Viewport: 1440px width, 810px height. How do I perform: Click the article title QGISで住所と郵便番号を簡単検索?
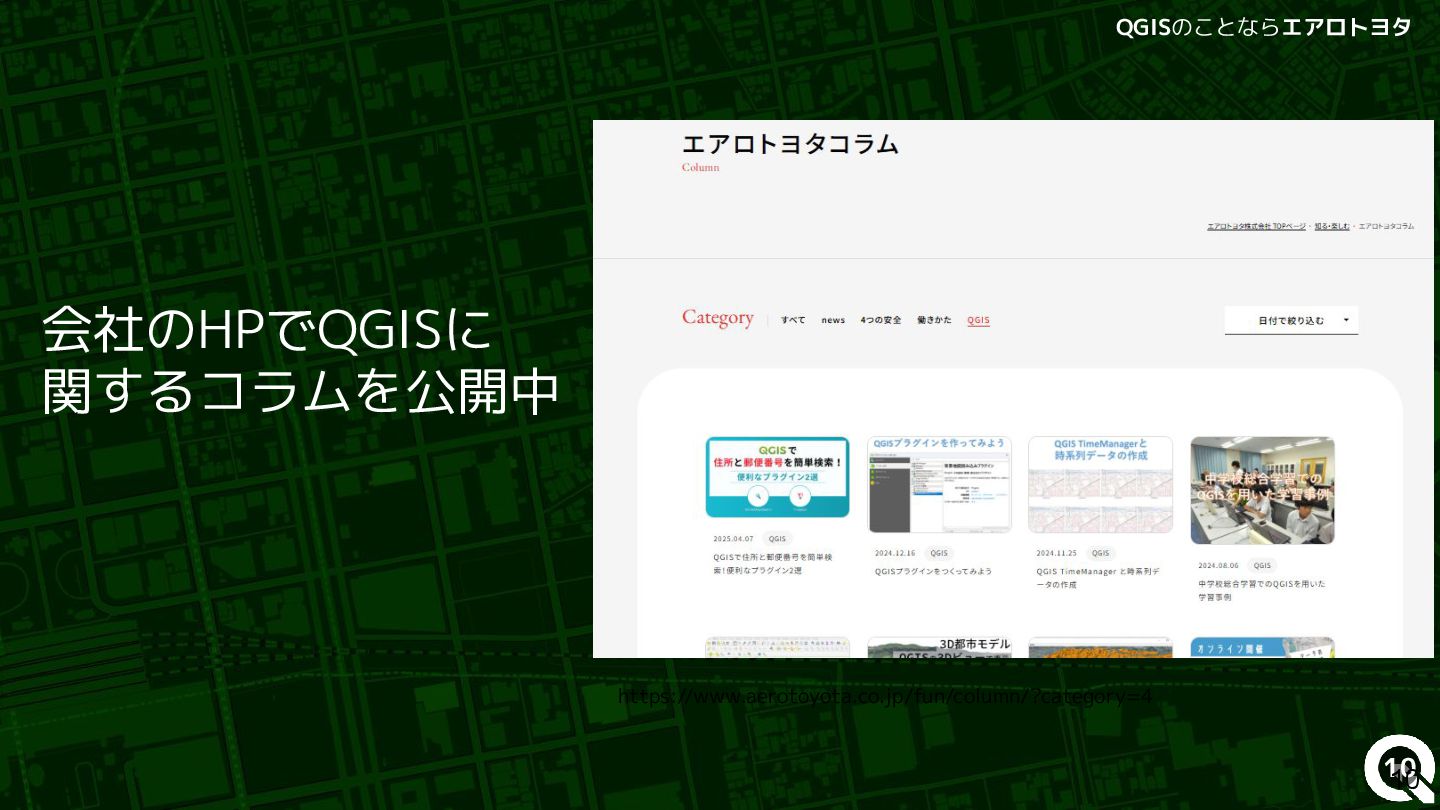(773, 563)
